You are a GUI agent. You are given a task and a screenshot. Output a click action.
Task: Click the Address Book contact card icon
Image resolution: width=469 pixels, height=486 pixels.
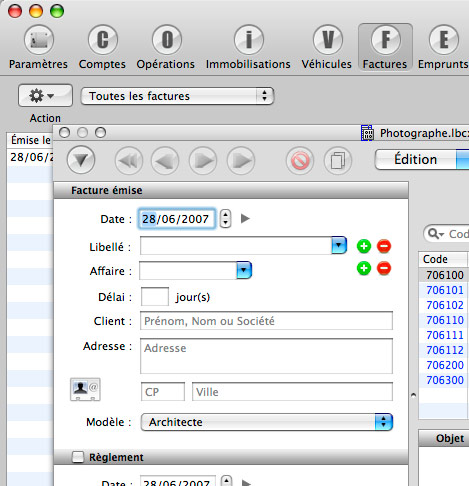(85, 389)
